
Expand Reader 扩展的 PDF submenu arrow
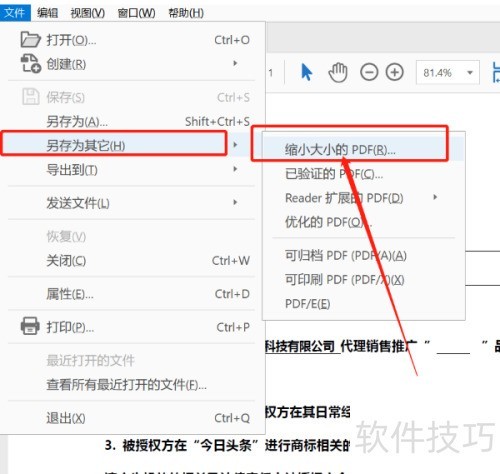pos(435,197)
